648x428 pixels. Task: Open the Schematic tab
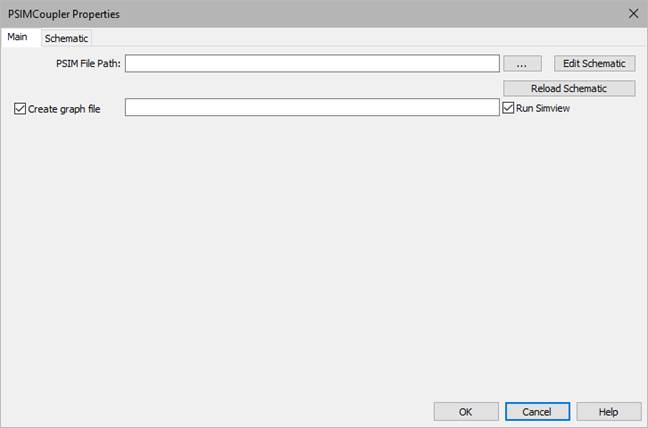[66, 38]
